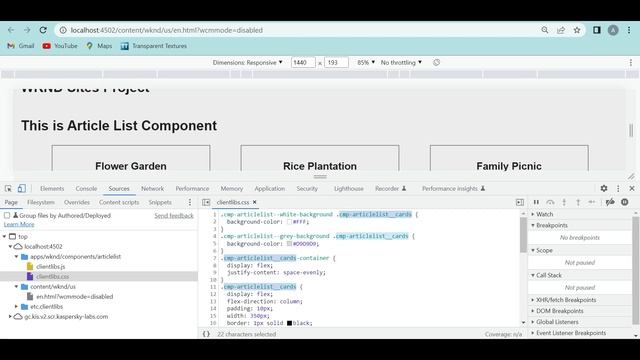
Task: Click the Send feedback link
Action: tap(174, 216)
